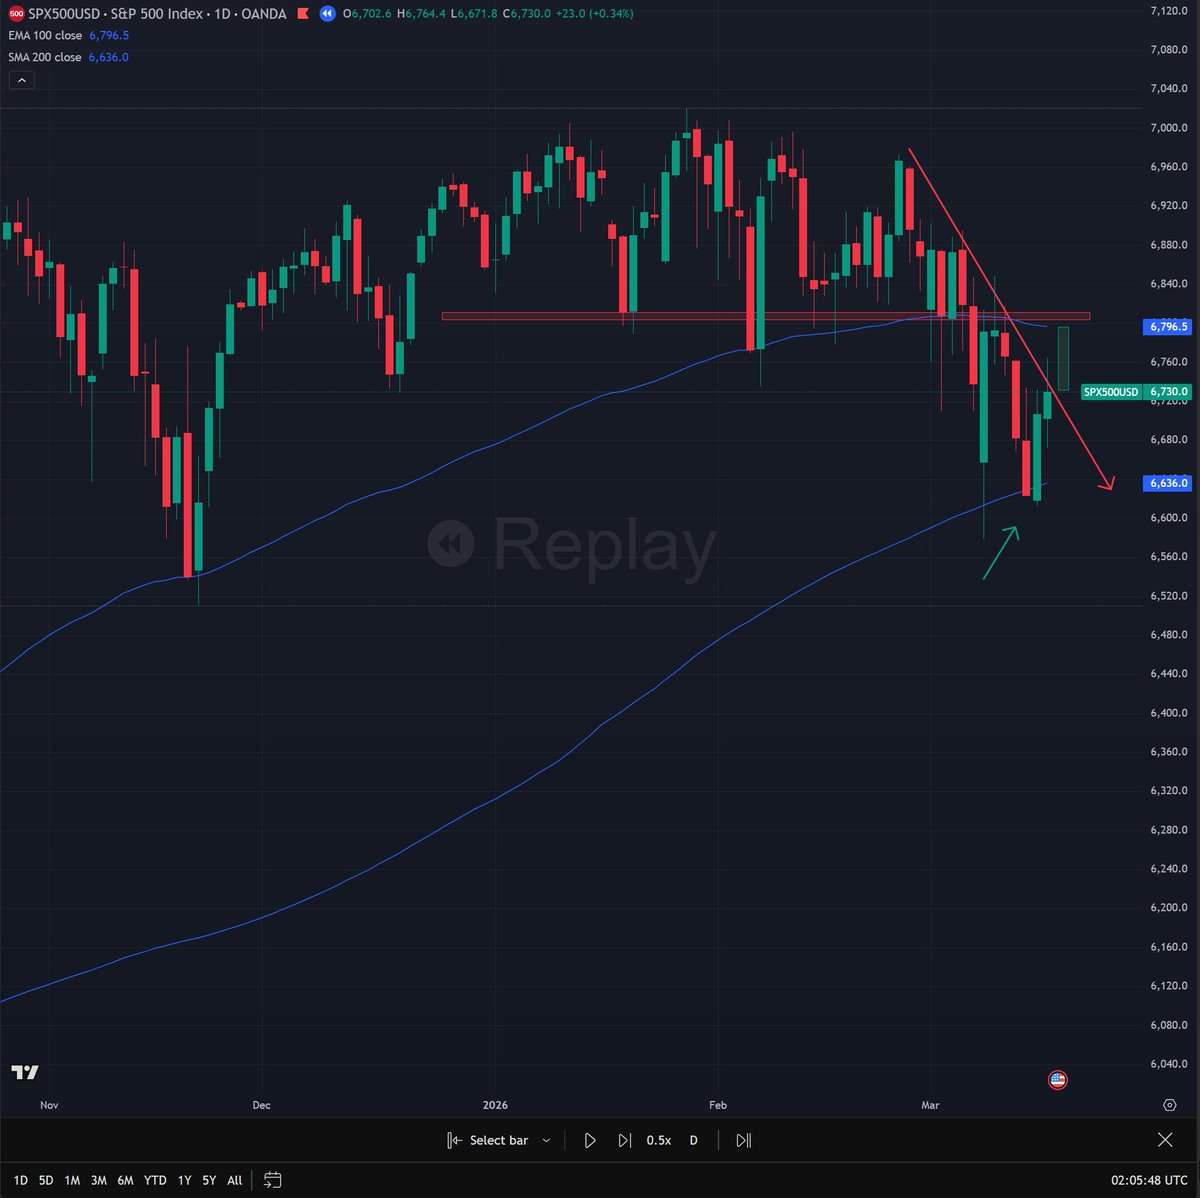Screen dimensions: 1200x1198
Task: Click the Mar label on time axis
Action: [931, 1105]
